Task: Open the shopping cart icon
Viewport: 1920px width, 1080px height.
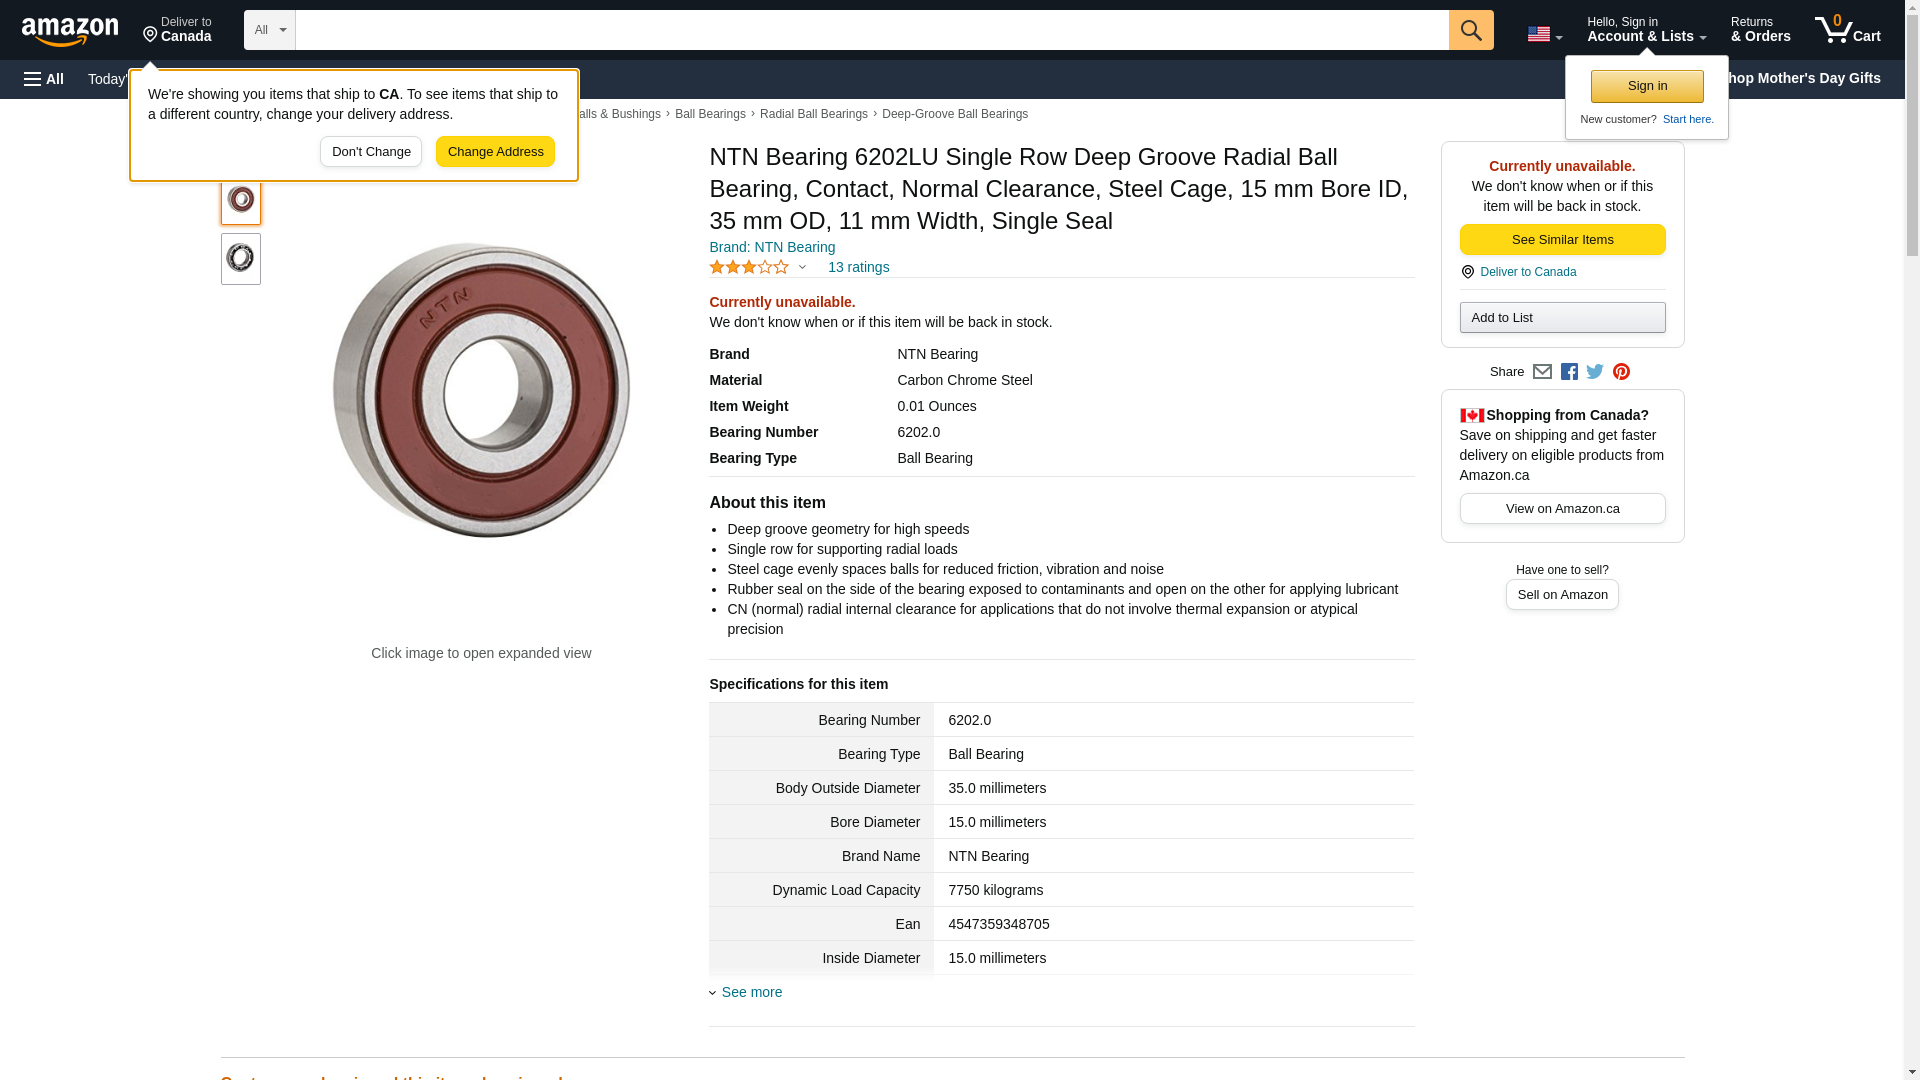Action: (1847, 30)
